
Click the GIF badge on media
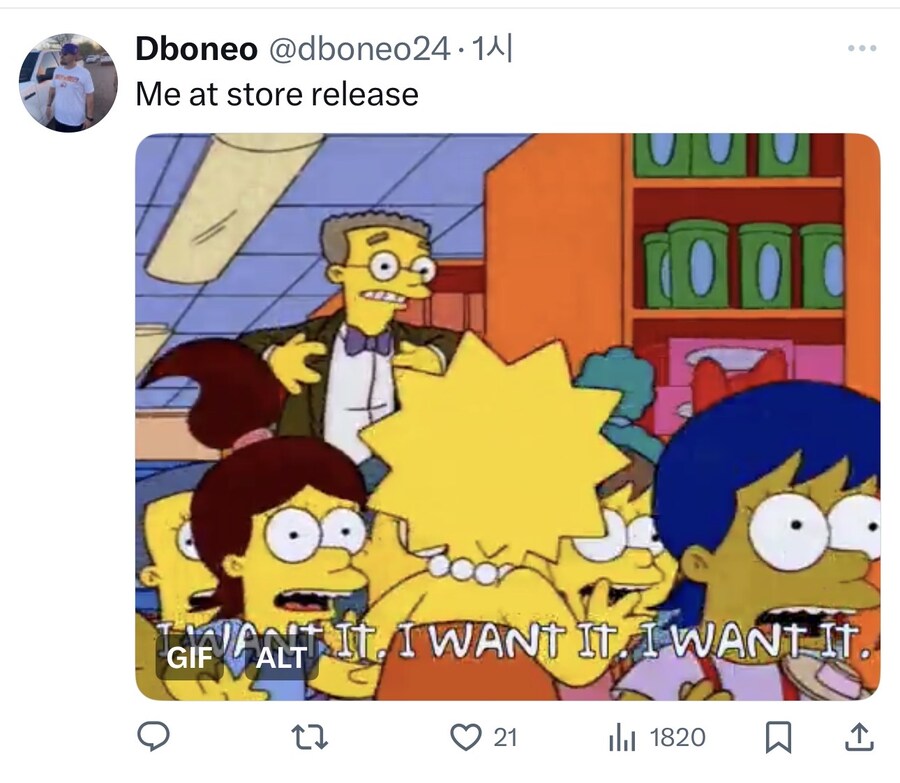(x=189, y=658)
